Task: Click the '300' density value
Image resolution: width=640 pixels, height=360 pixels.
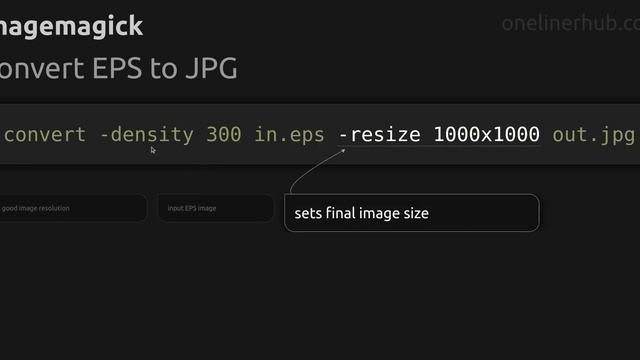Action: [224, 135]
